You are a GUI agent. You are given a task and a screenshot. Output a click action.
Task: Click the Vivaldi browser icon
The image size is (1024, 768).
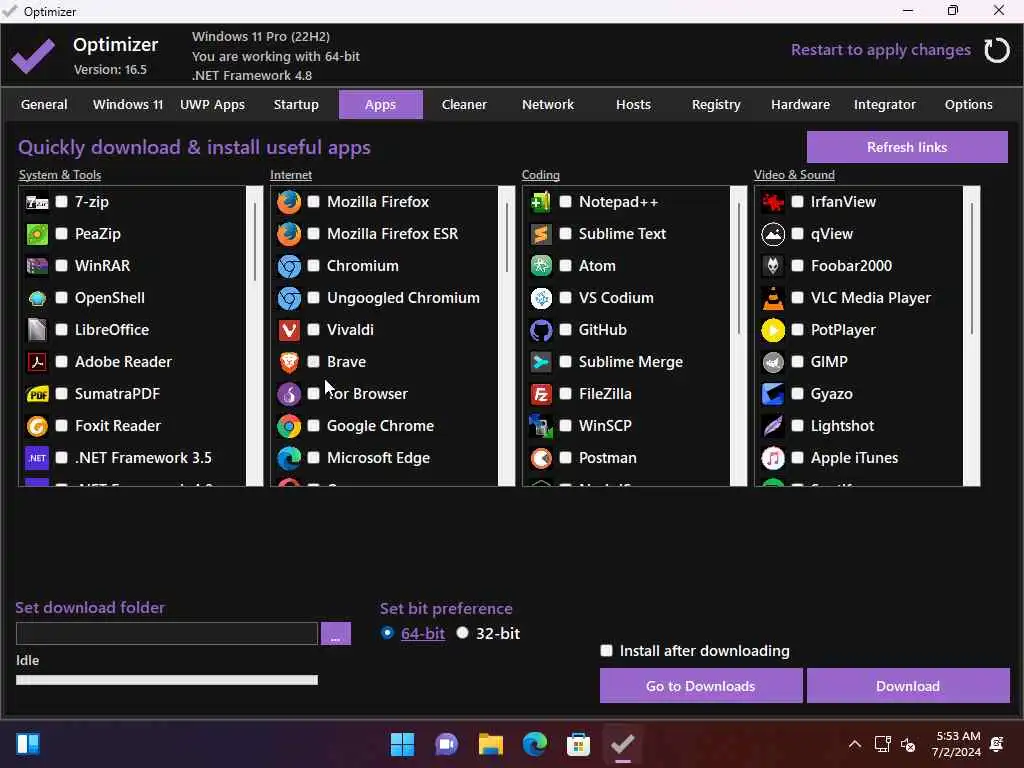coord(289,330)
